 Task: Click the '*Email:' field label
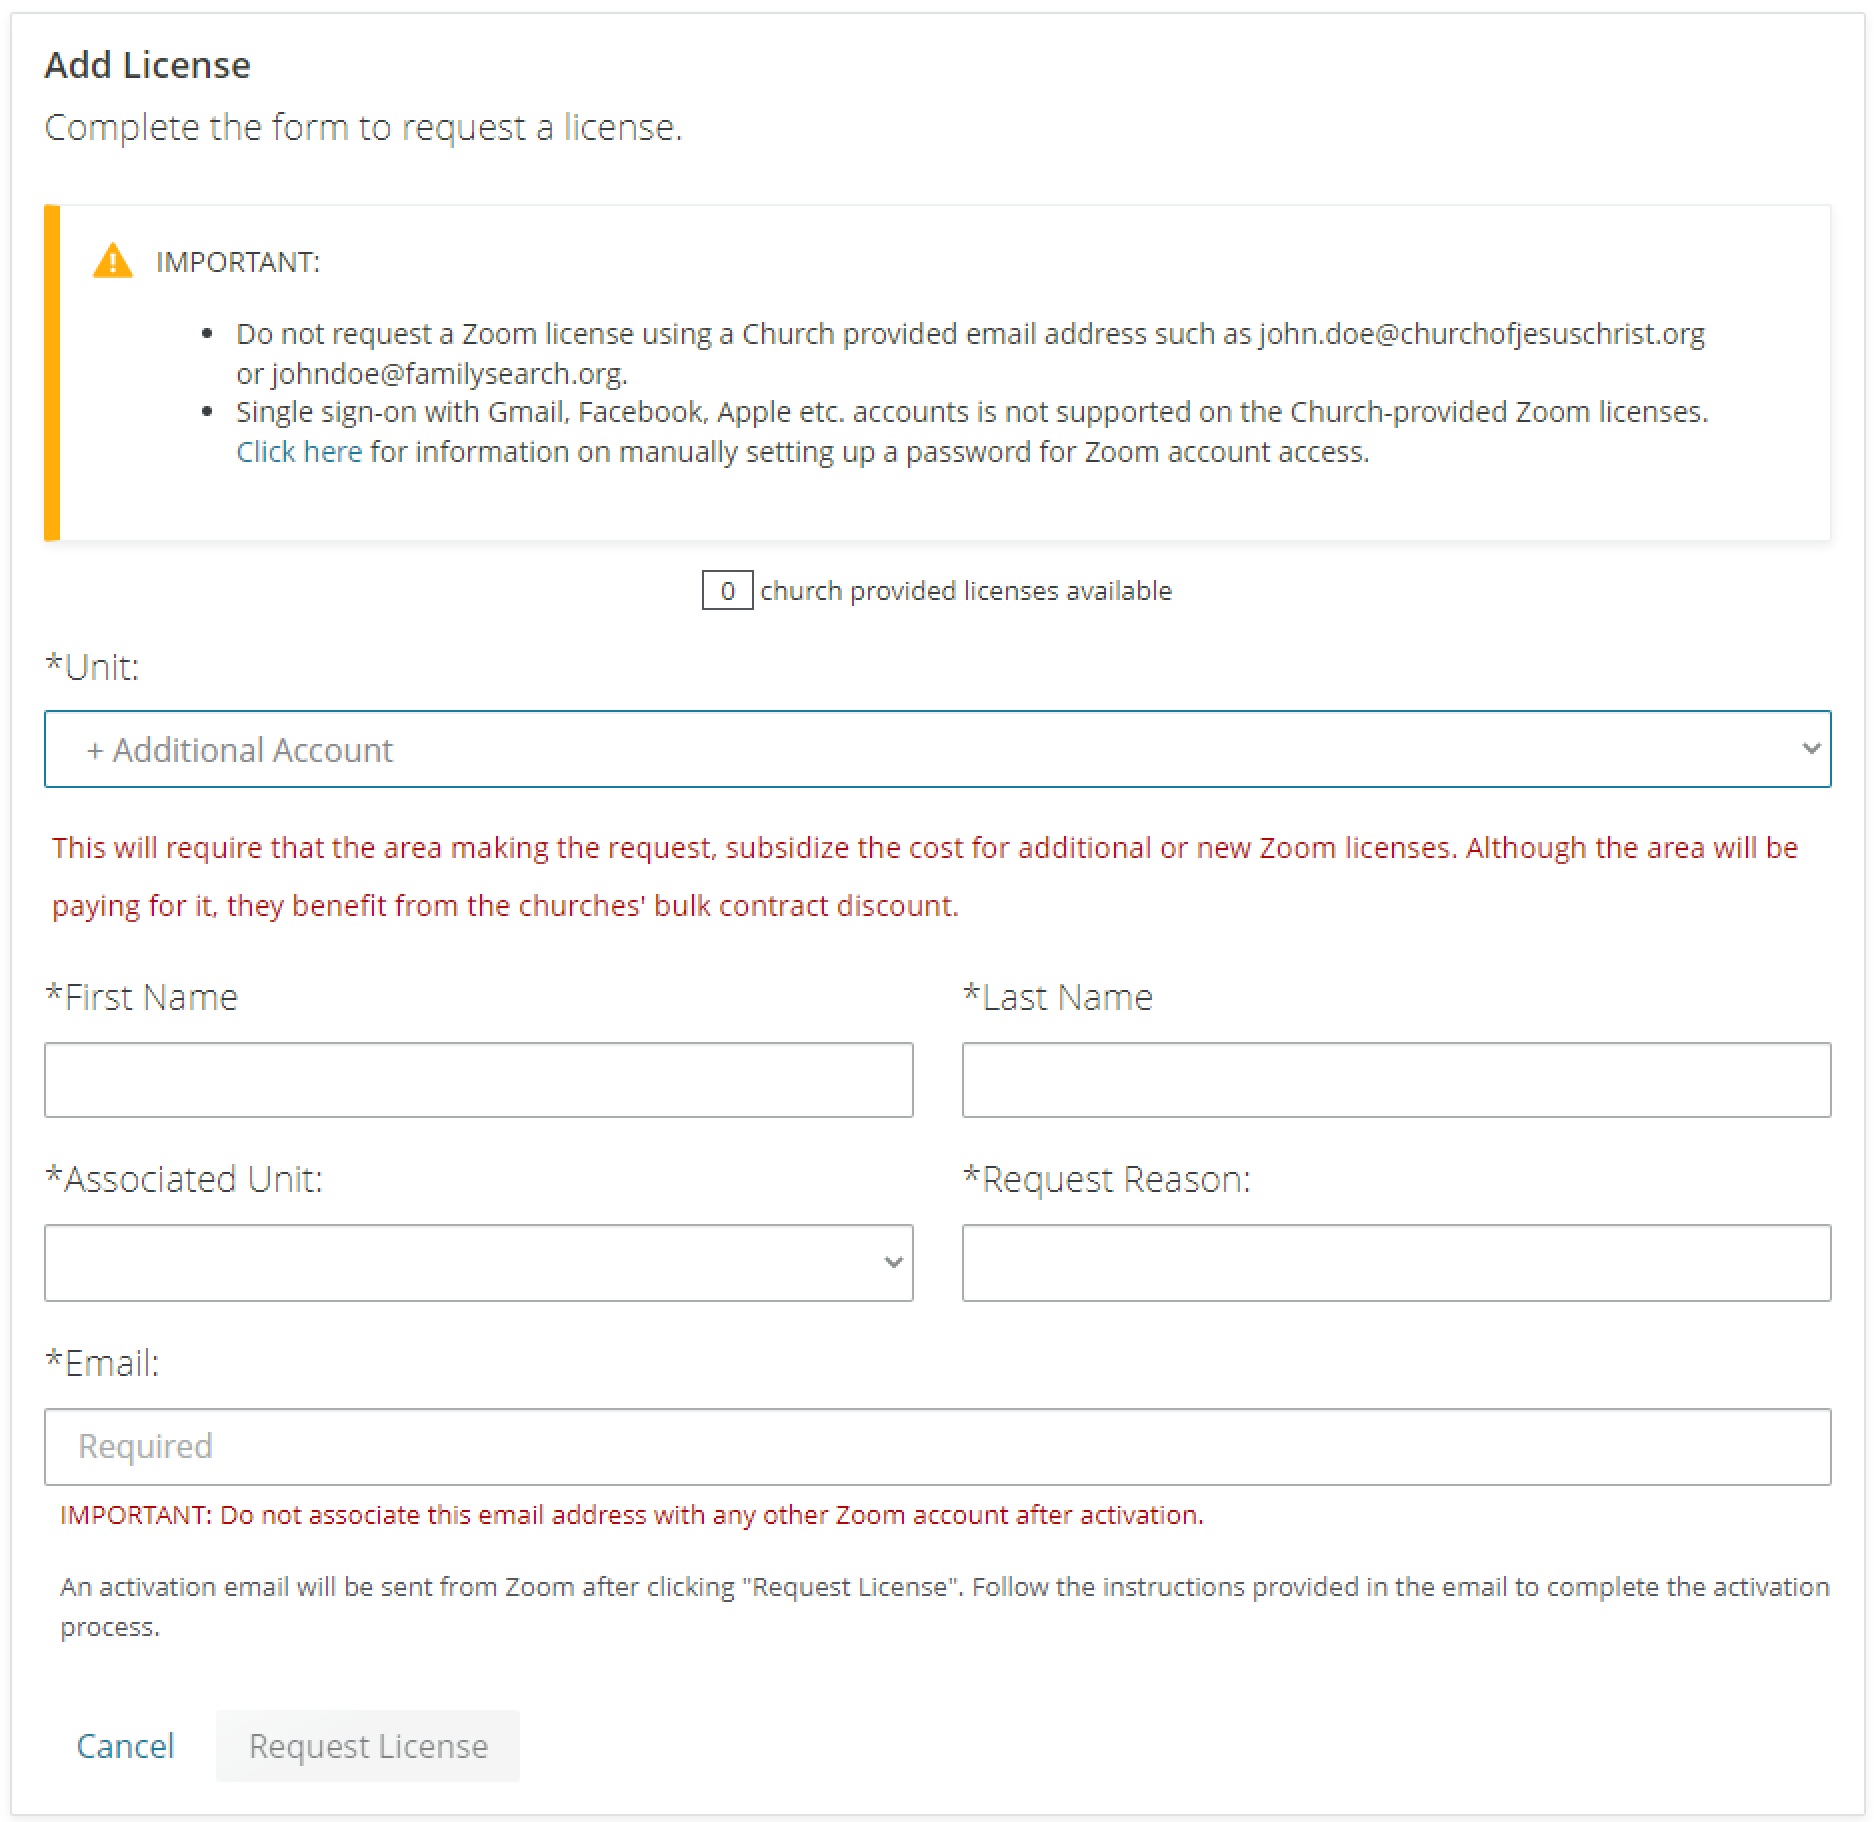click(x=103, y=1363)
